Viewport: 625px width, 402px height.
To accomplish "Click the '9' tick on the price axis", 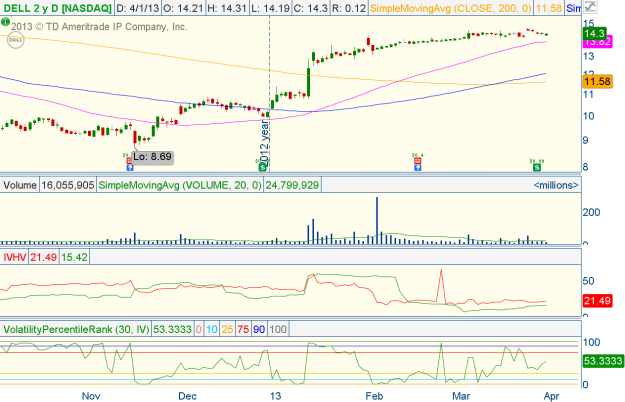I will point(585,140).
